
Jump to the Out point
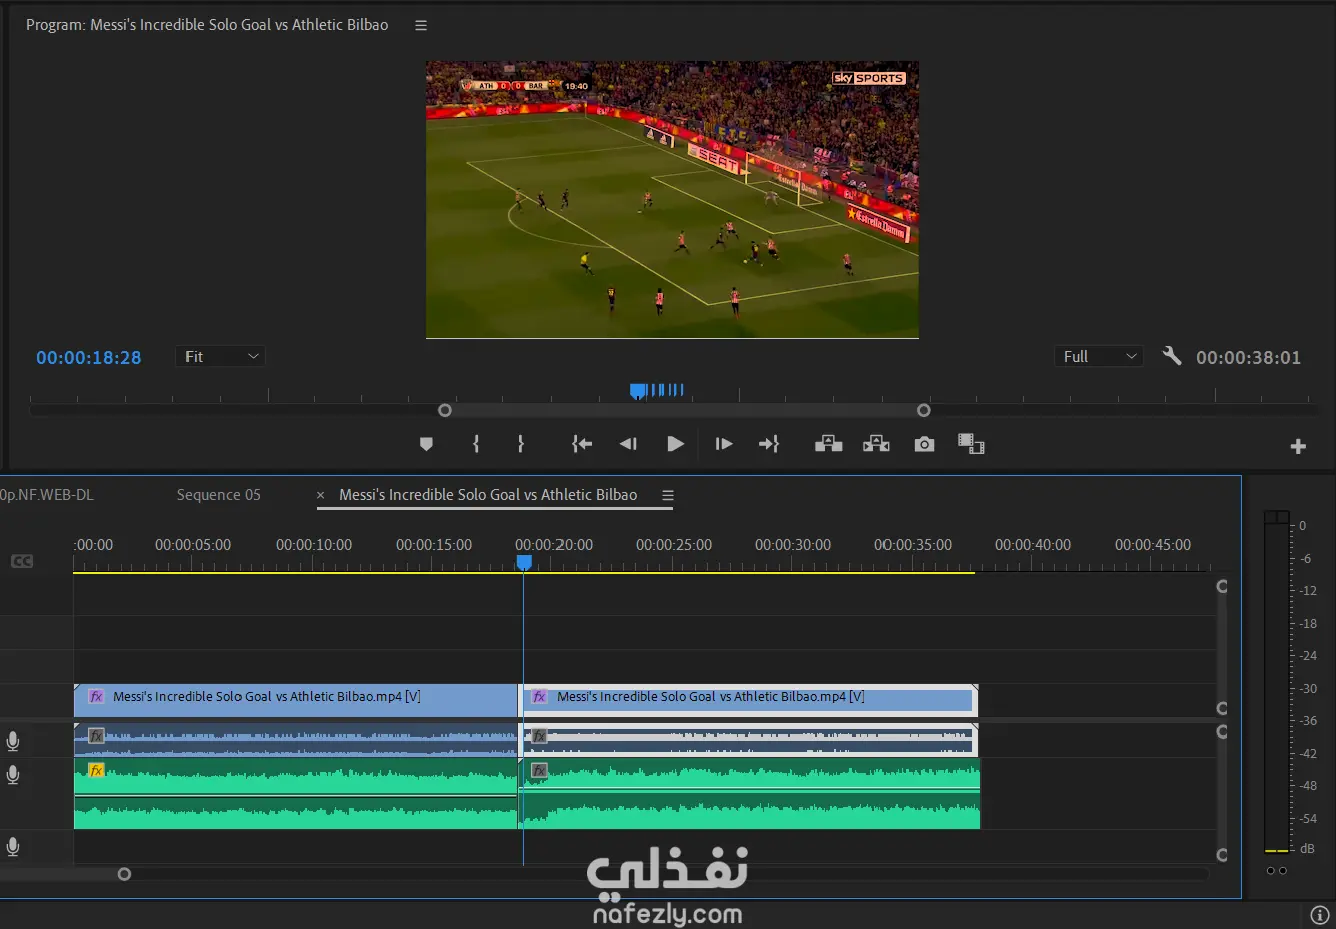click(x=769, y=444)
